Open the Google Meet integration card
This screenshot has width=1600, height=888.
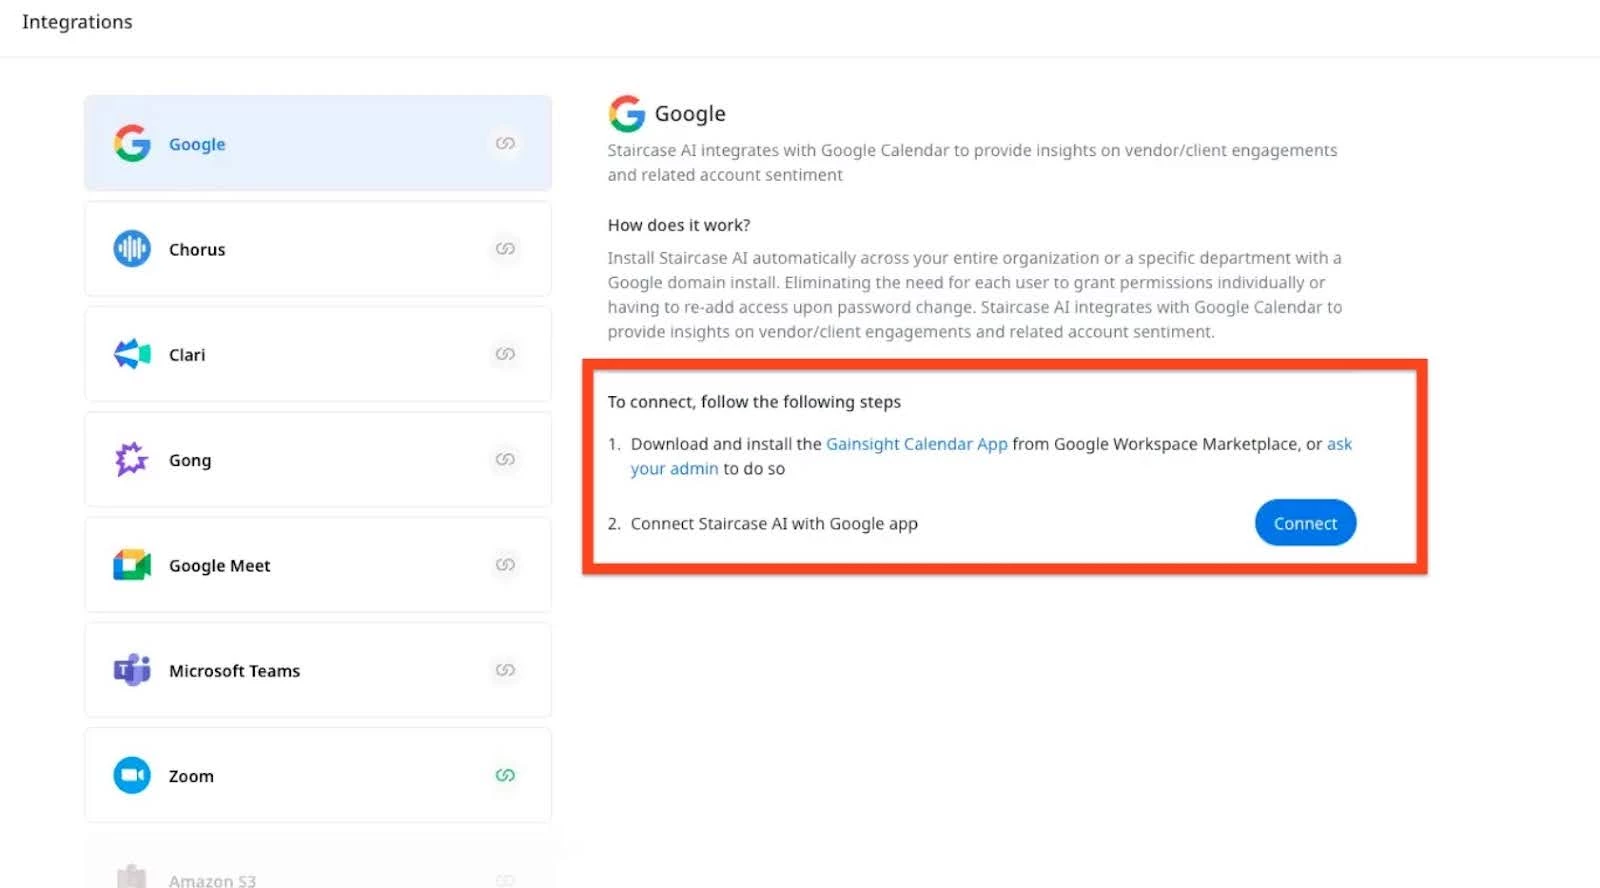[x=318, y=565]
